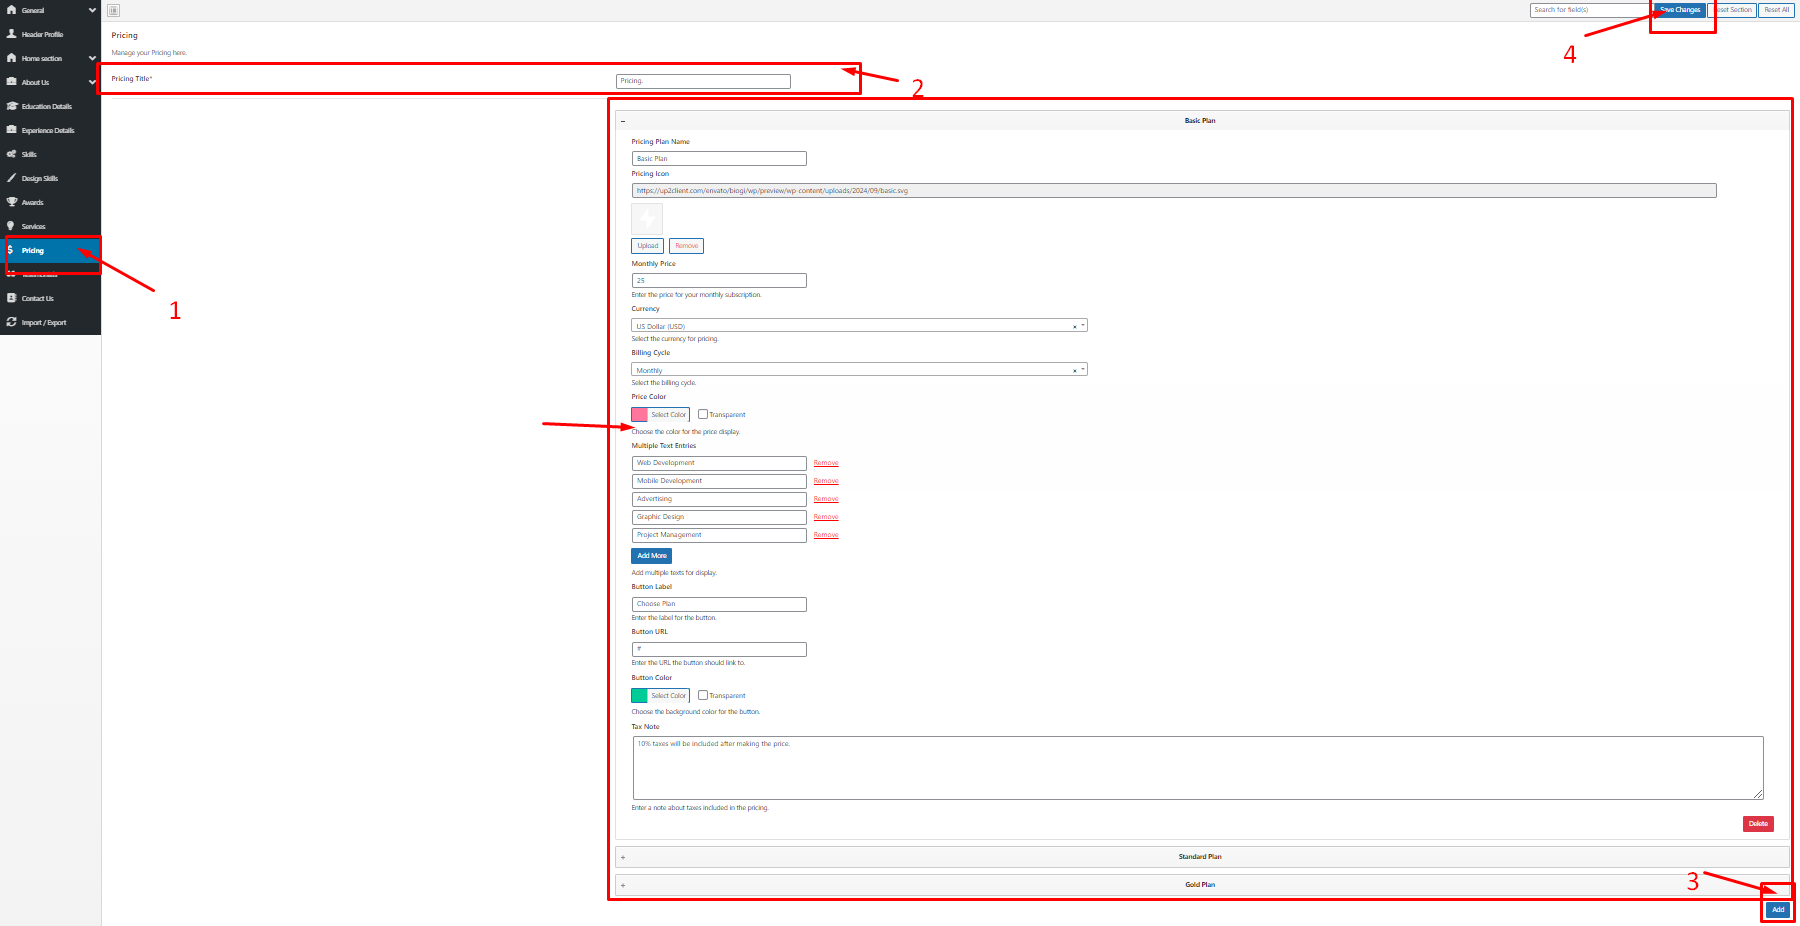The width and height of the screenshot is (1800, 926).
Task: Click the Experience Details briefcase icon
Action: click(11, 130)
